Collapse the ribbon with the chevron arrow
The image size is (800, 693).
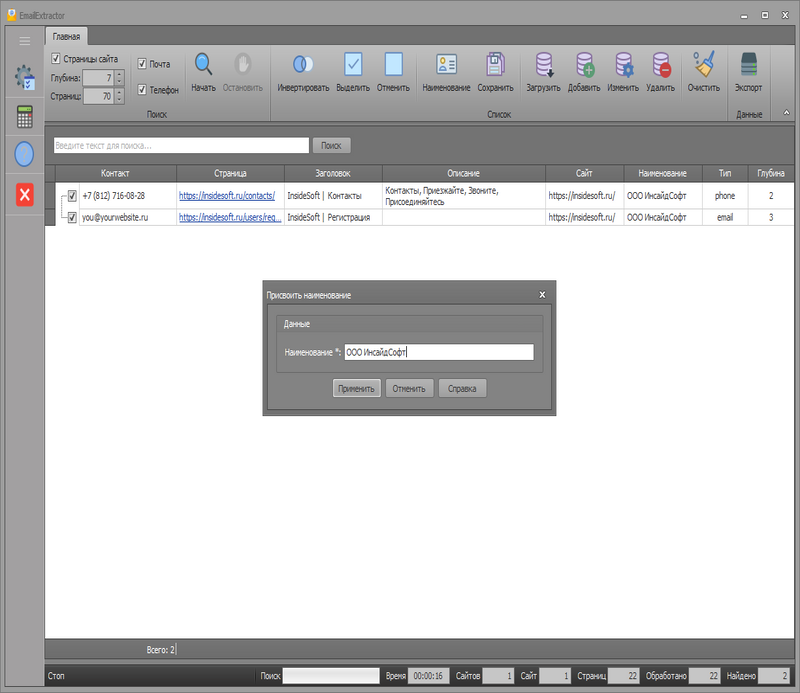[x=786, y=113]
